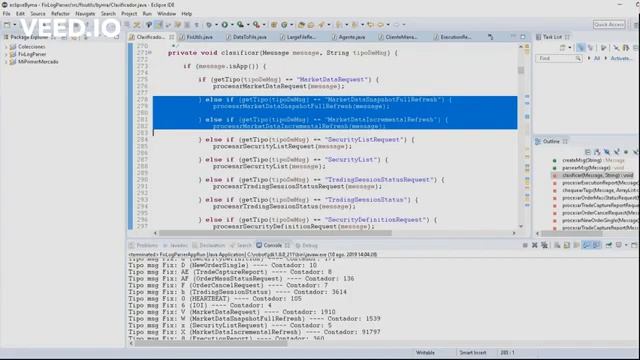Open the Navigate menu
Viewport: 640px width, 360px height.
(x=85, y=13)
